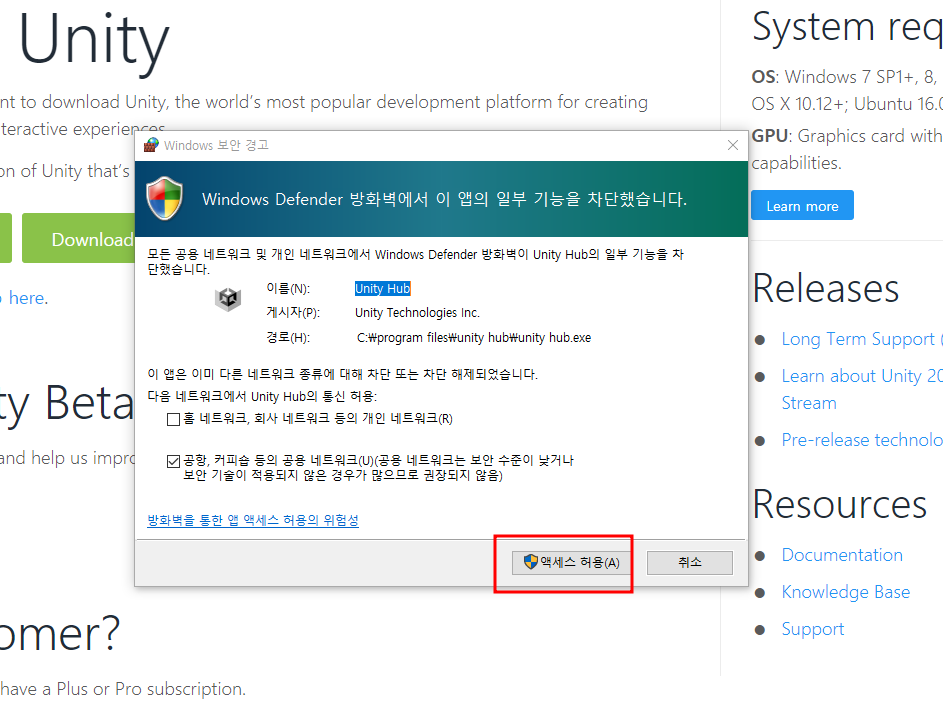Uncheck the public network (공항, 커피숍) checkbox
Viewport: 943px width, 707px height.
(x=173, y=462)
